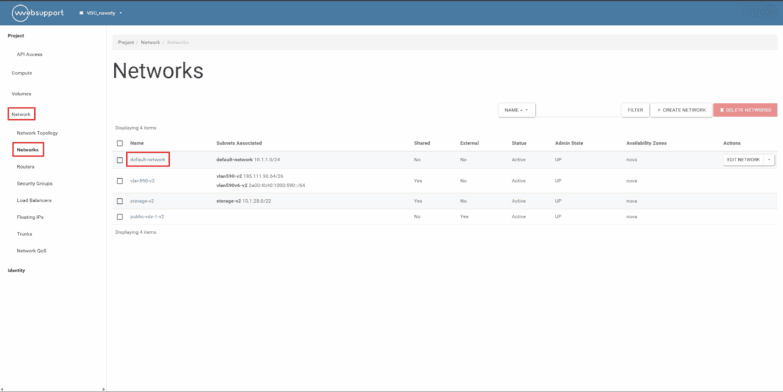Viewport: 783px width, 392px height.
Task: Select Networks in the sidebar
Action: pos(27,150)
